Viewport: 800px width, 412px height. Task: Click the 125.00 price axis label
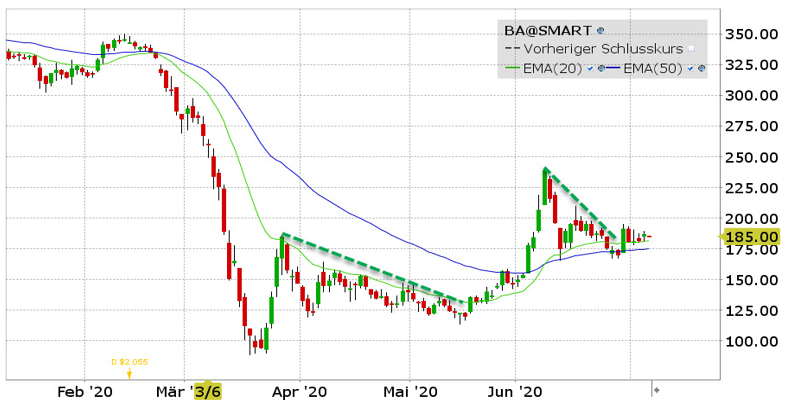(752, 311)
